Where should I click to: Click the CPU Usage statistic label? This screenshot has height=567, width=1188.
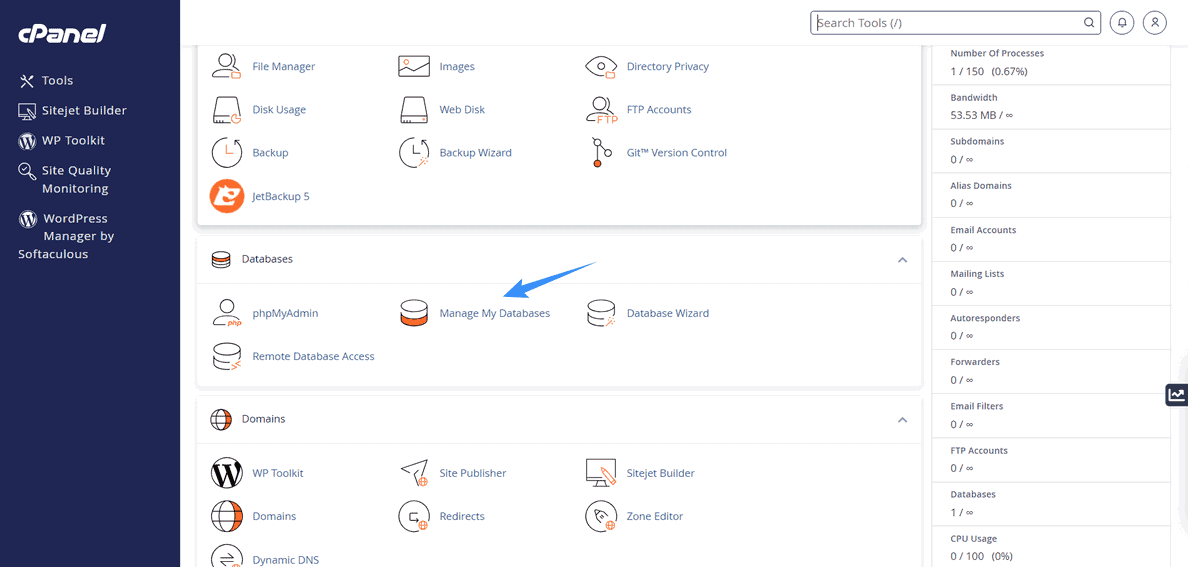point(974,539)
